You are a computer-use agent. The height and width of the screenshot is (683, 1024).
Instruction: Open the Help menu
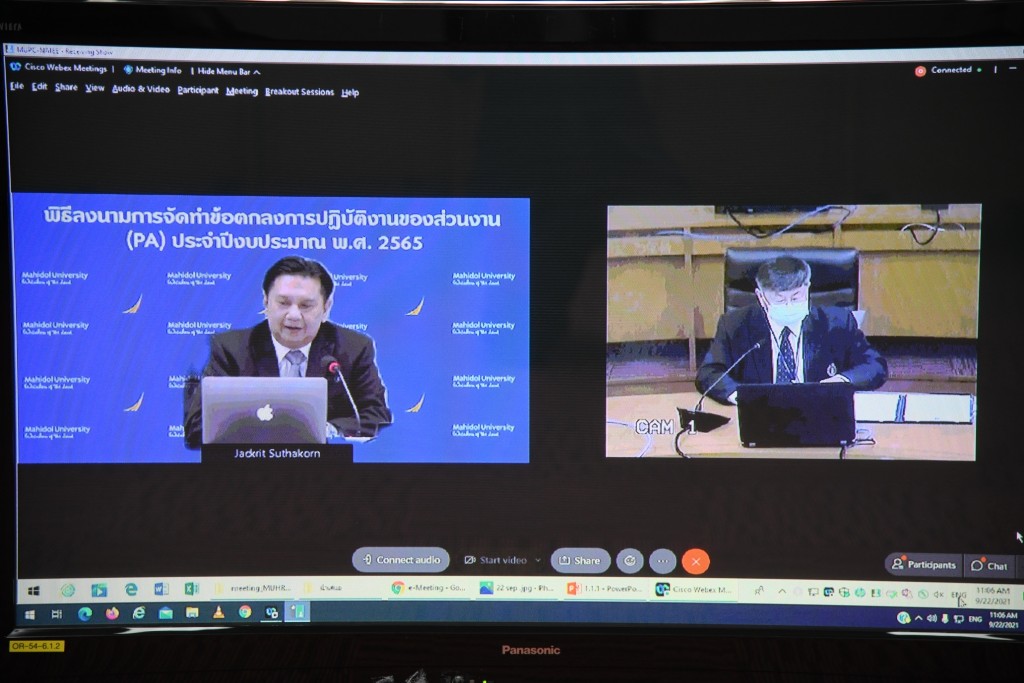350,93
